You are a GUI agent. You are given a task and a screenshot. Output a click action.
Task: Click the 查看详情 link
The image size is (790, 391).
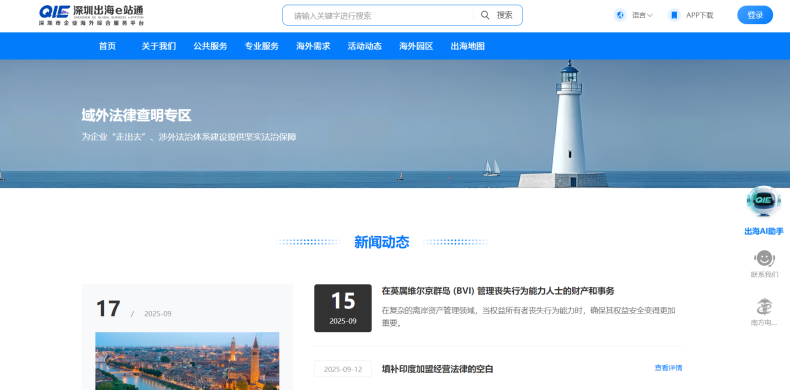tap(668, 368)
